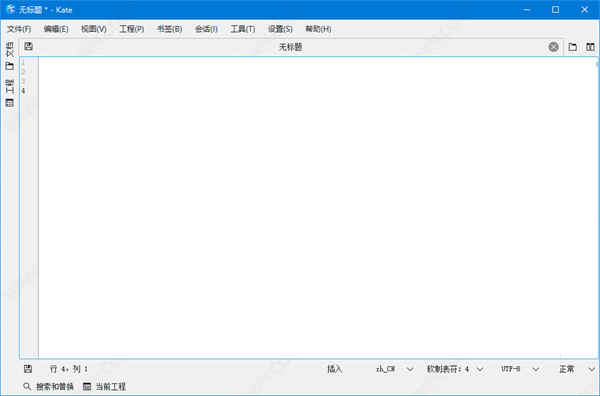Open the 会话(I) menu
The image size is (600, 396).
click(206, 29)
